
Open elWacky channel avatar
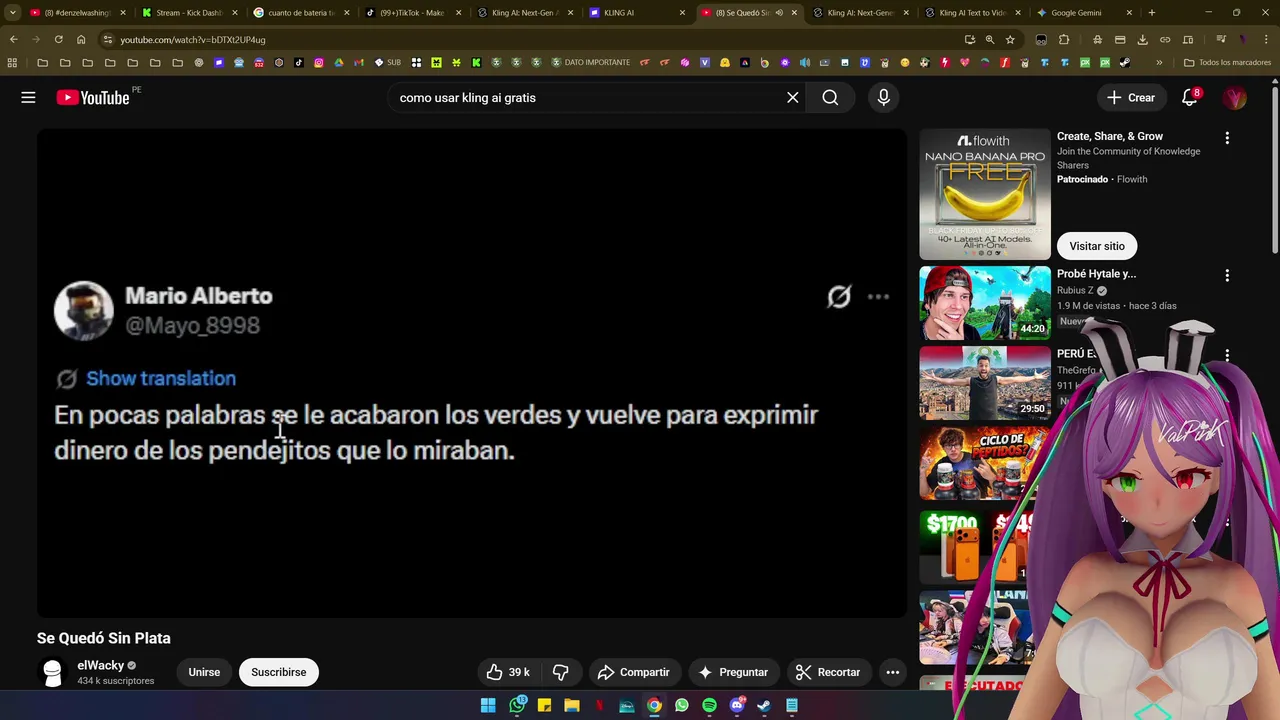pos(52,672)
